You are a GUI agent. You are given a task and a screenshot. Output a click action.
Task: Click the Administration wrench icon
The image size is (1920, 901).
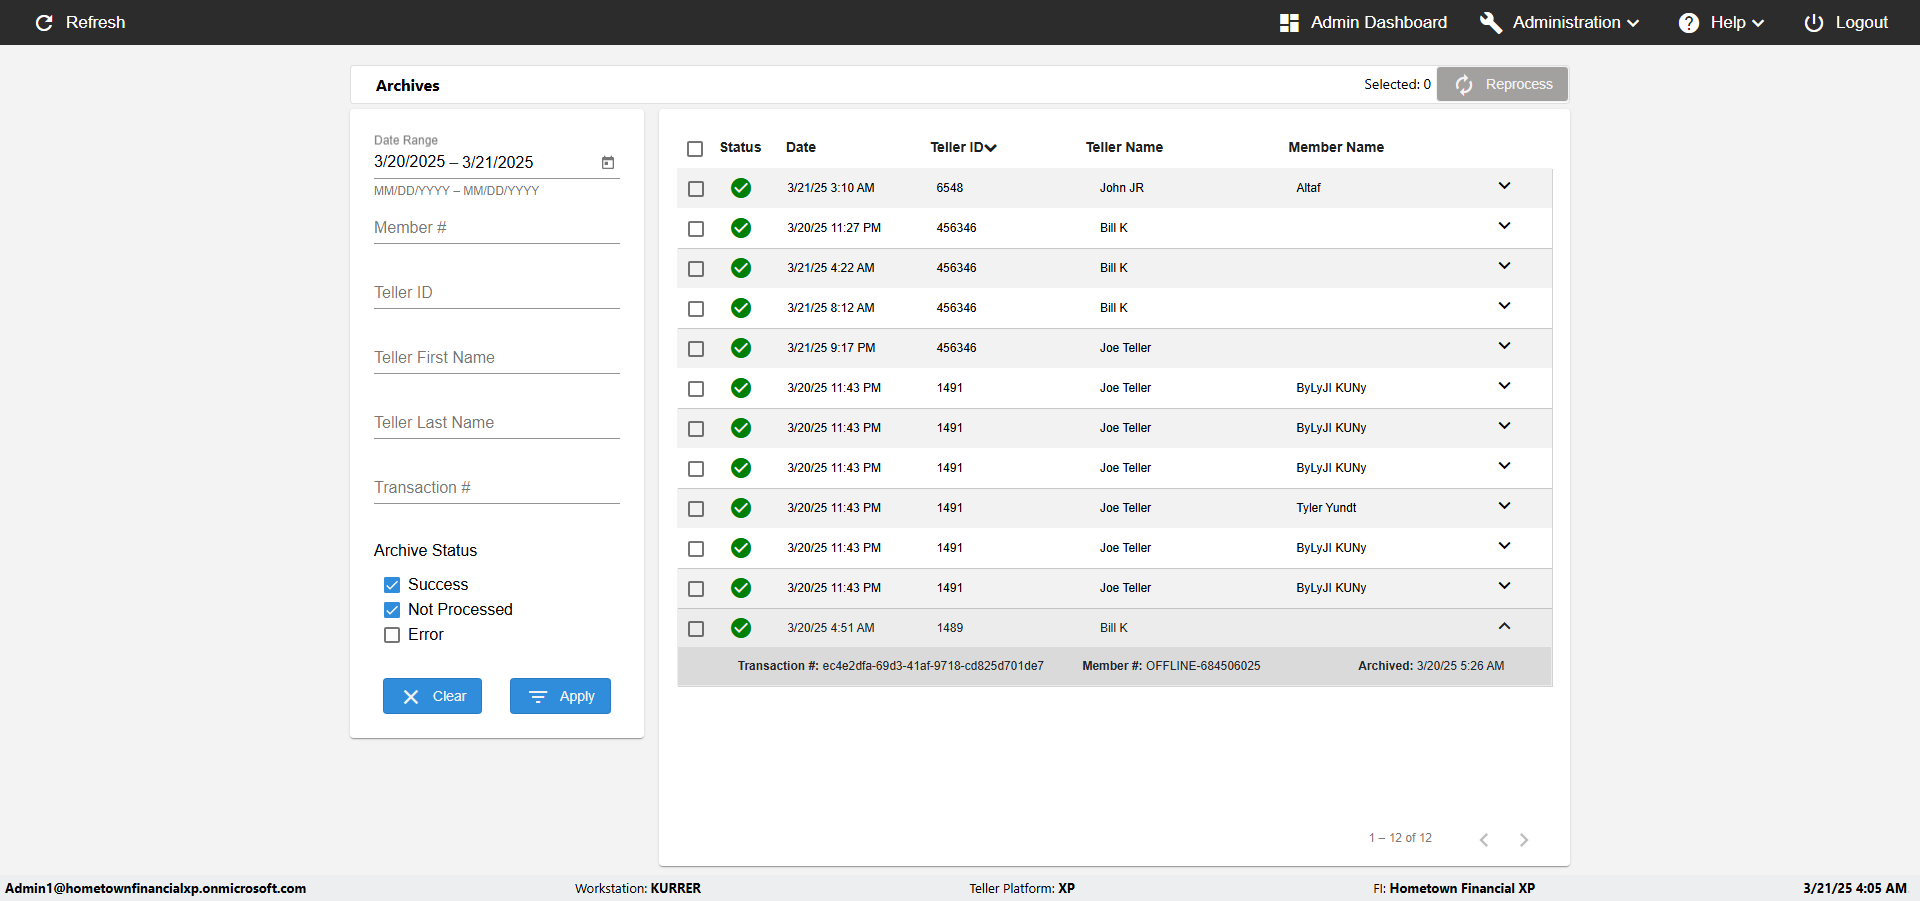pyautogui.click(x=1490, y=23)
